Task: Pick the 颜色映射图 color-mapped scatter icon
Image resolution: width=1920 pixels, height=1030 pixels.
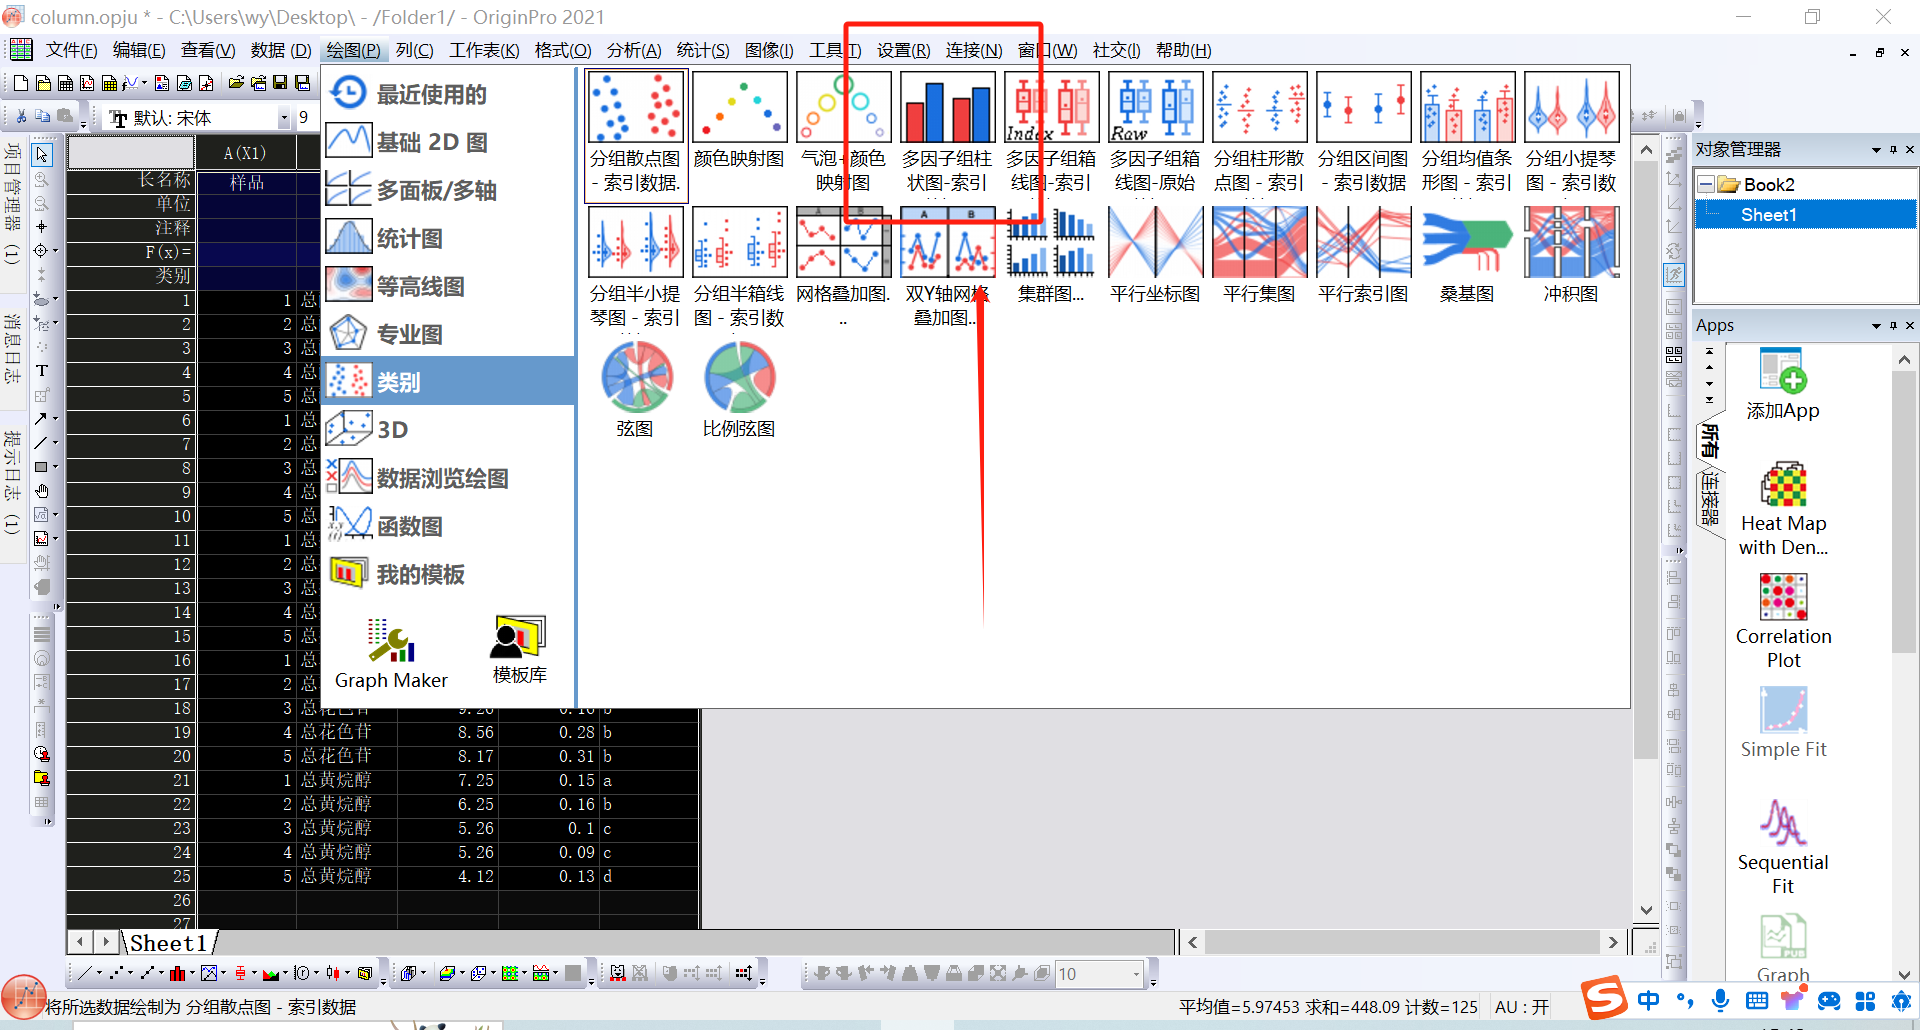Action: [739, 108]
